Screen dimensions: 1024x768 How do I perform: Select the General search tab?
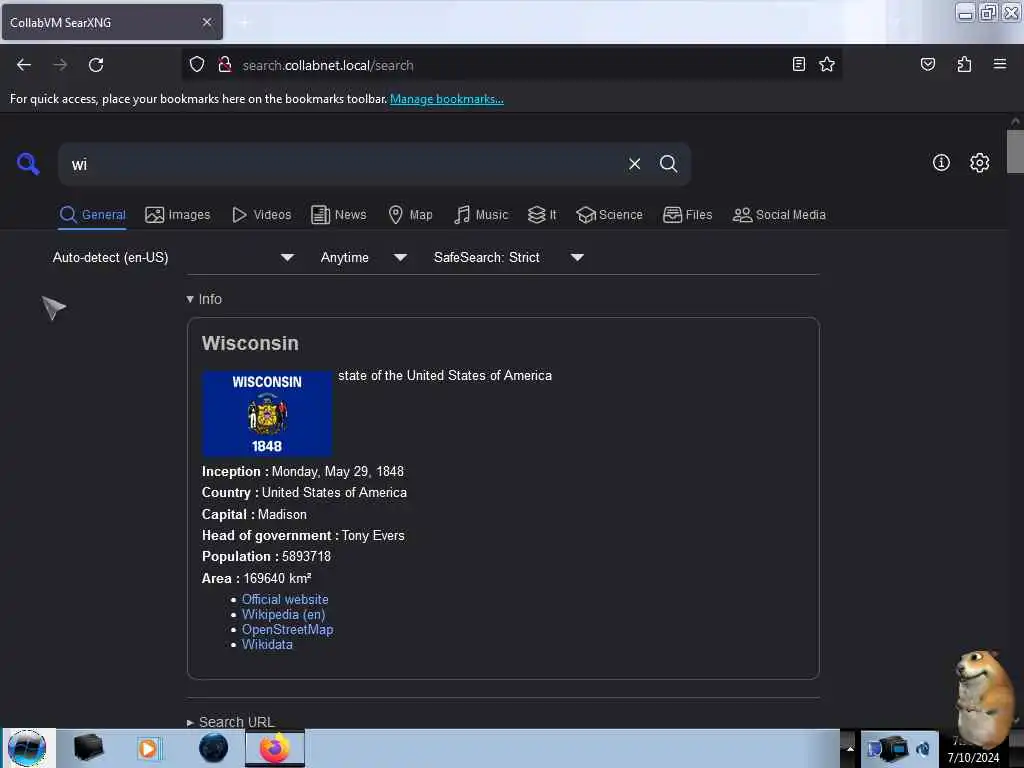(93, 215)
